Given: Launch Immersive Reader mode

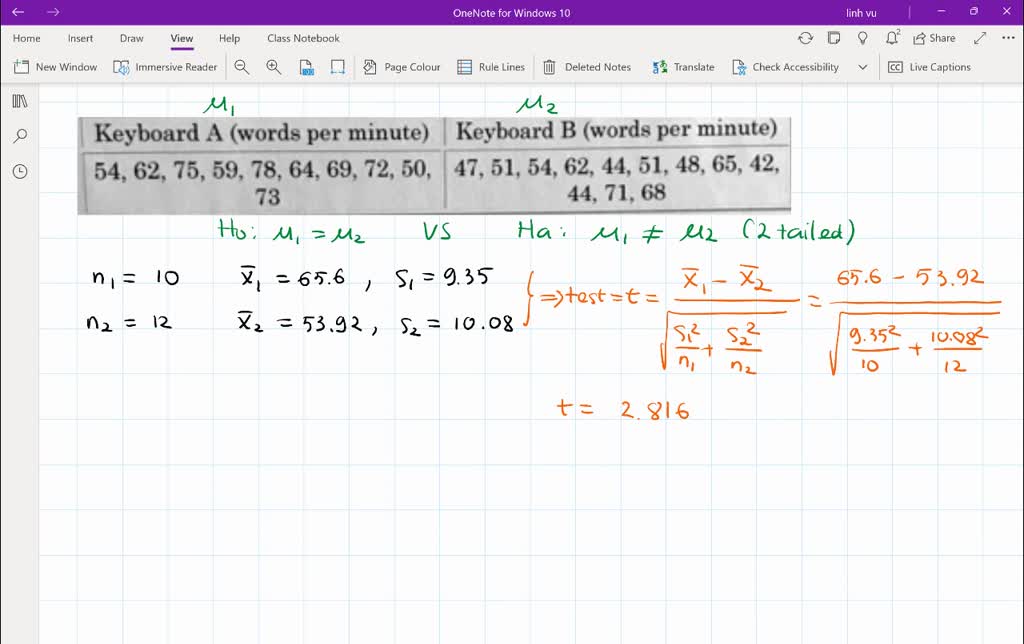Looking at the screenshot, I should point(165,67).
